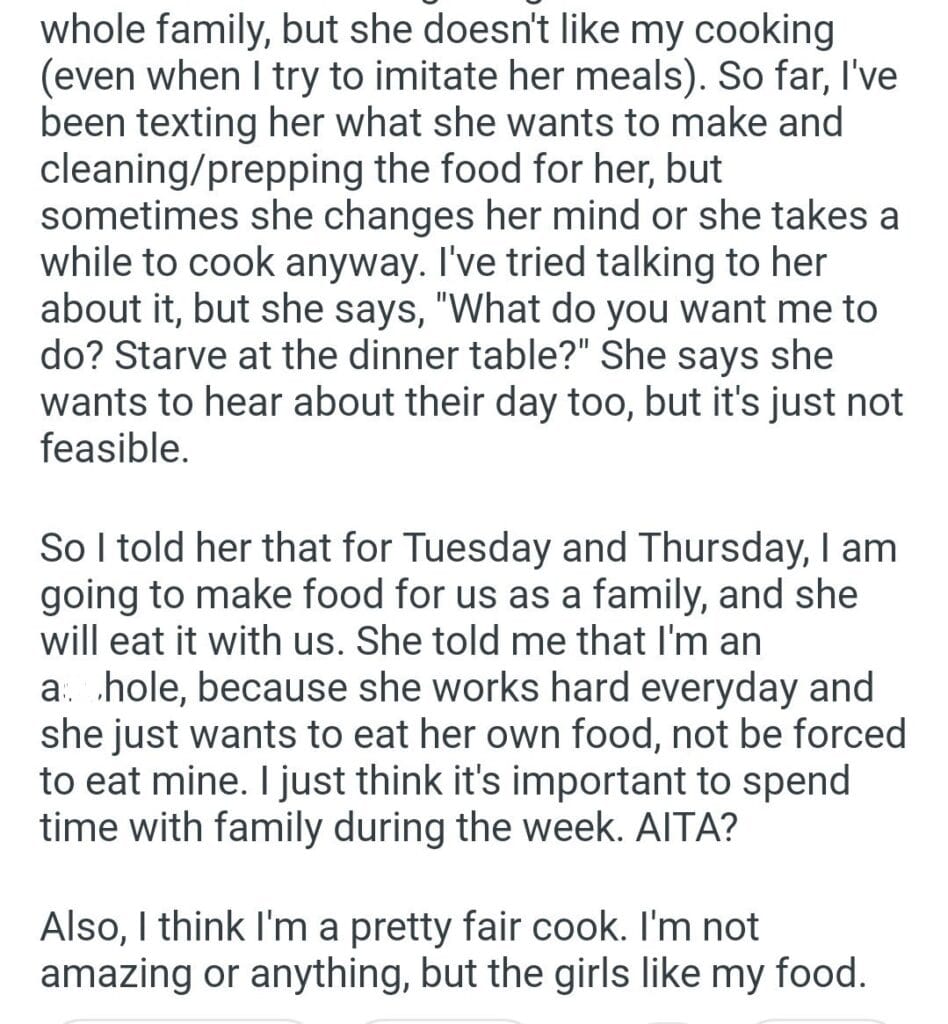The height and width of the screenshot is (1024, 948).
Task: Click the word "feasible." ending first paragraph
Action: (x=114, y=449)
